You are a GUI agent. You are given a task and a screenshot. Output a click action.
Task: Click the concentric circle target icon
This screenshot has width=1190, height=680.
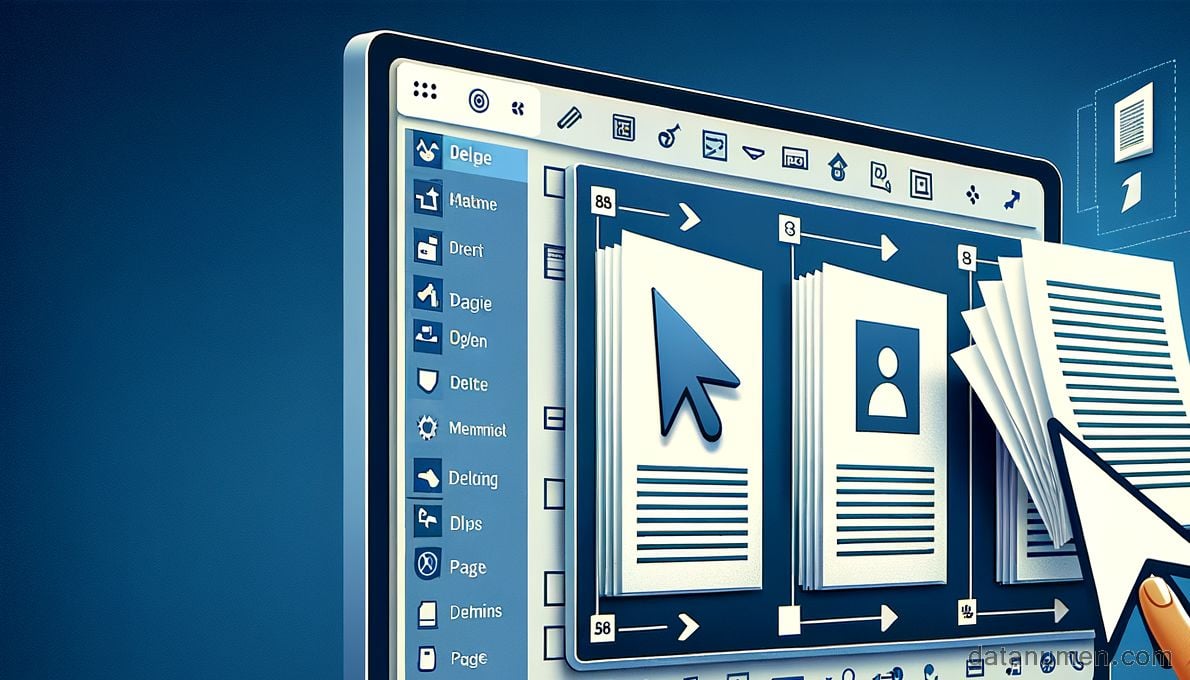479,100
